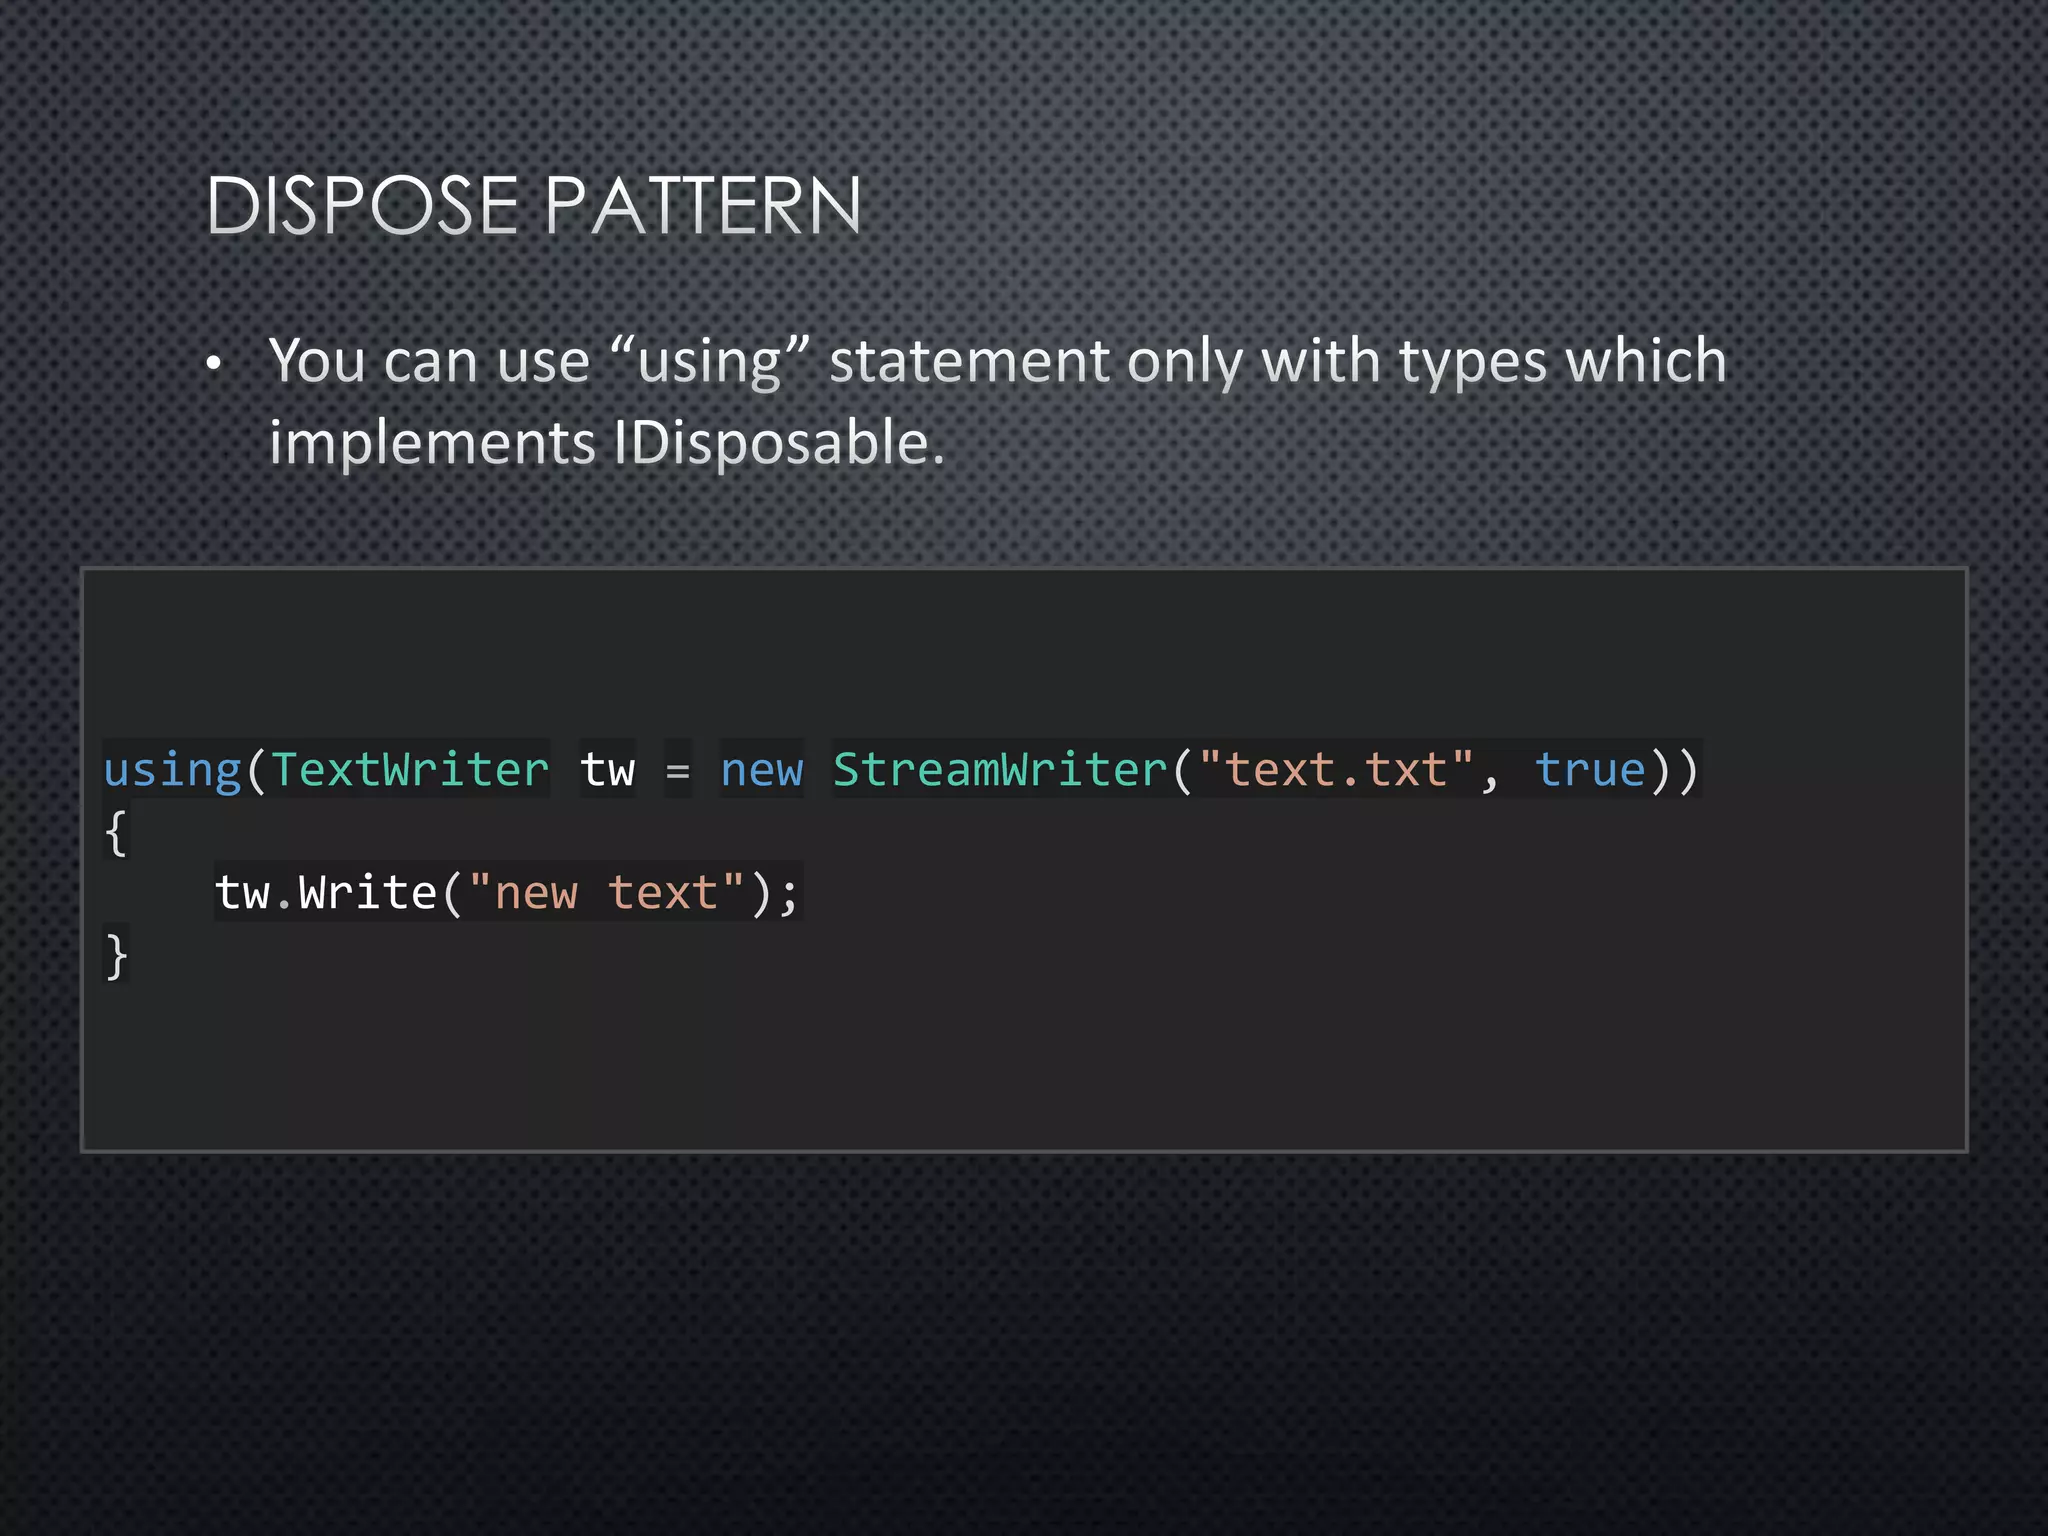
Task: Click the opening curly brace in the code
Action: point(116,832)
